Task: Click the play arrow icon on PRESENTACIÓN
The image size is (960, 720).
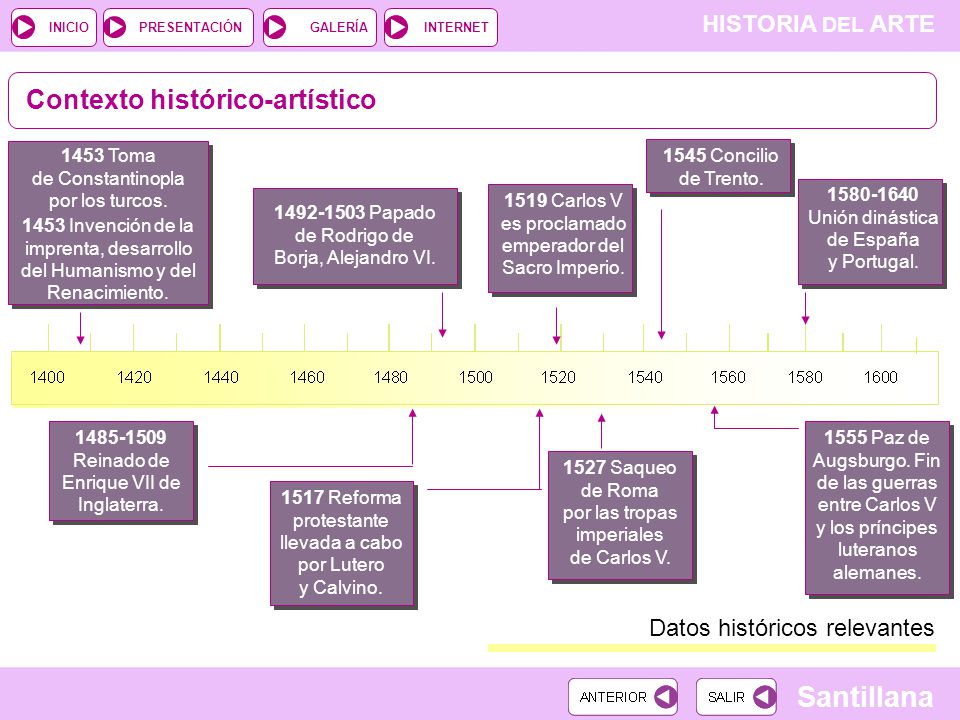Action: pyautogui.click(x=115, y=27)
